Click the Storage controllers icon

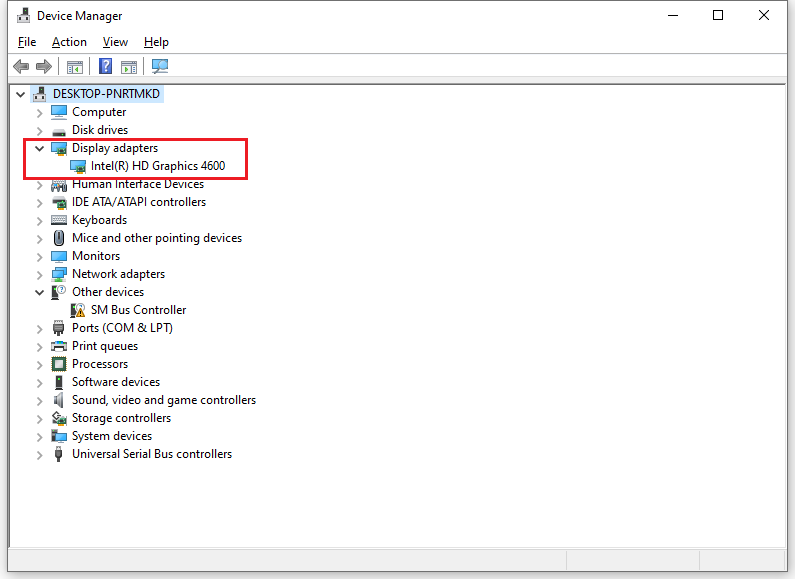pos(59,418)
